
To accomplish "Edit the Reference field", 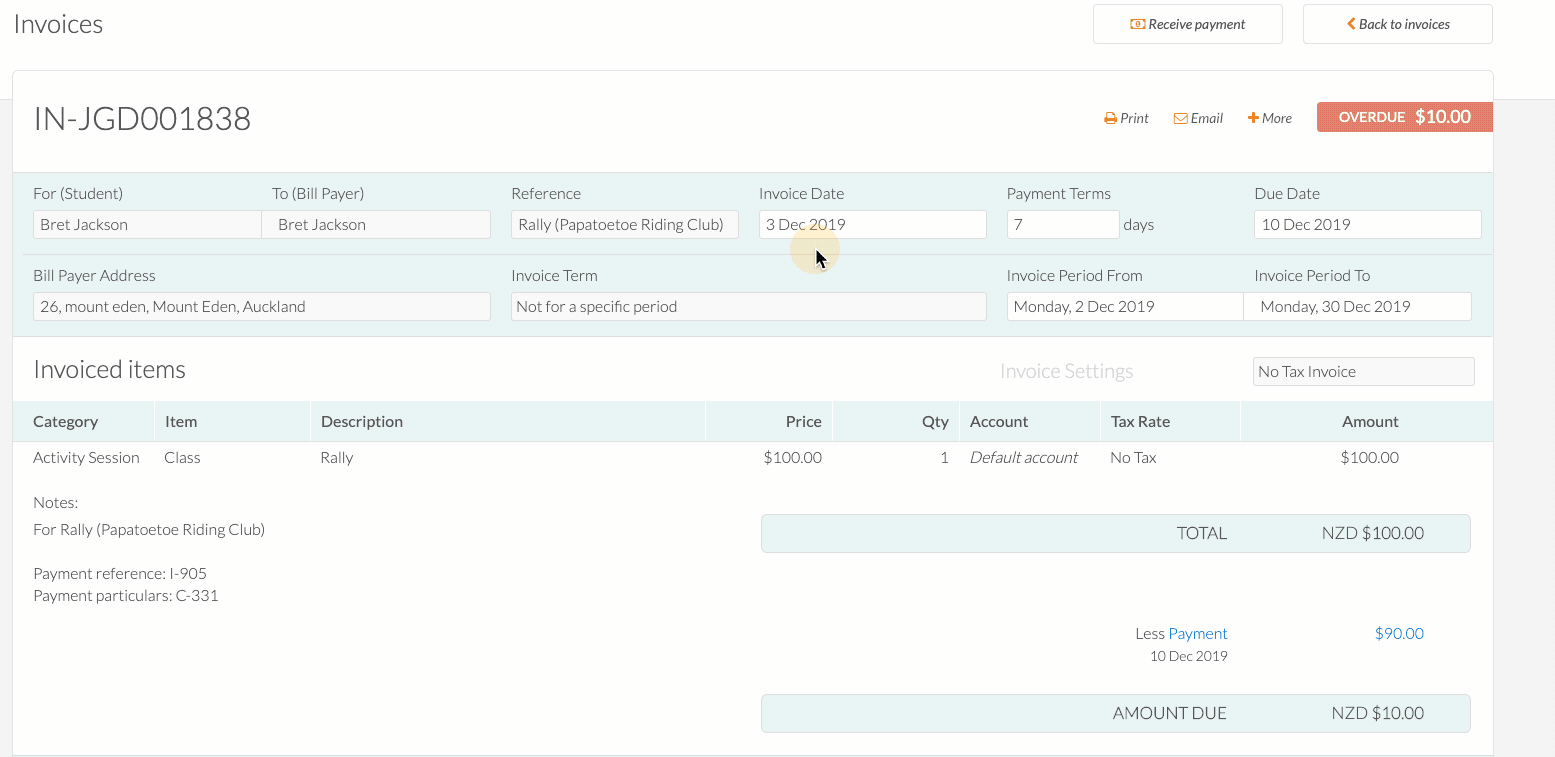I will (x=625, y=224).
